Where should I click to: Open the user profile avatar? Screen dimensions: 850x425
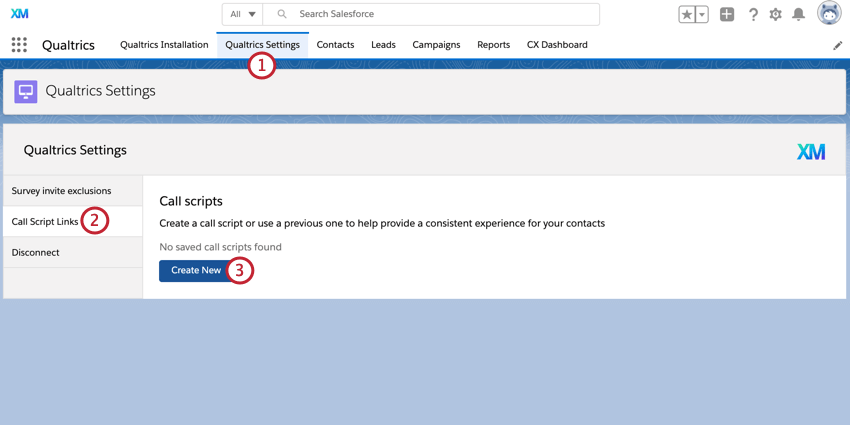[x=829, y=13]
